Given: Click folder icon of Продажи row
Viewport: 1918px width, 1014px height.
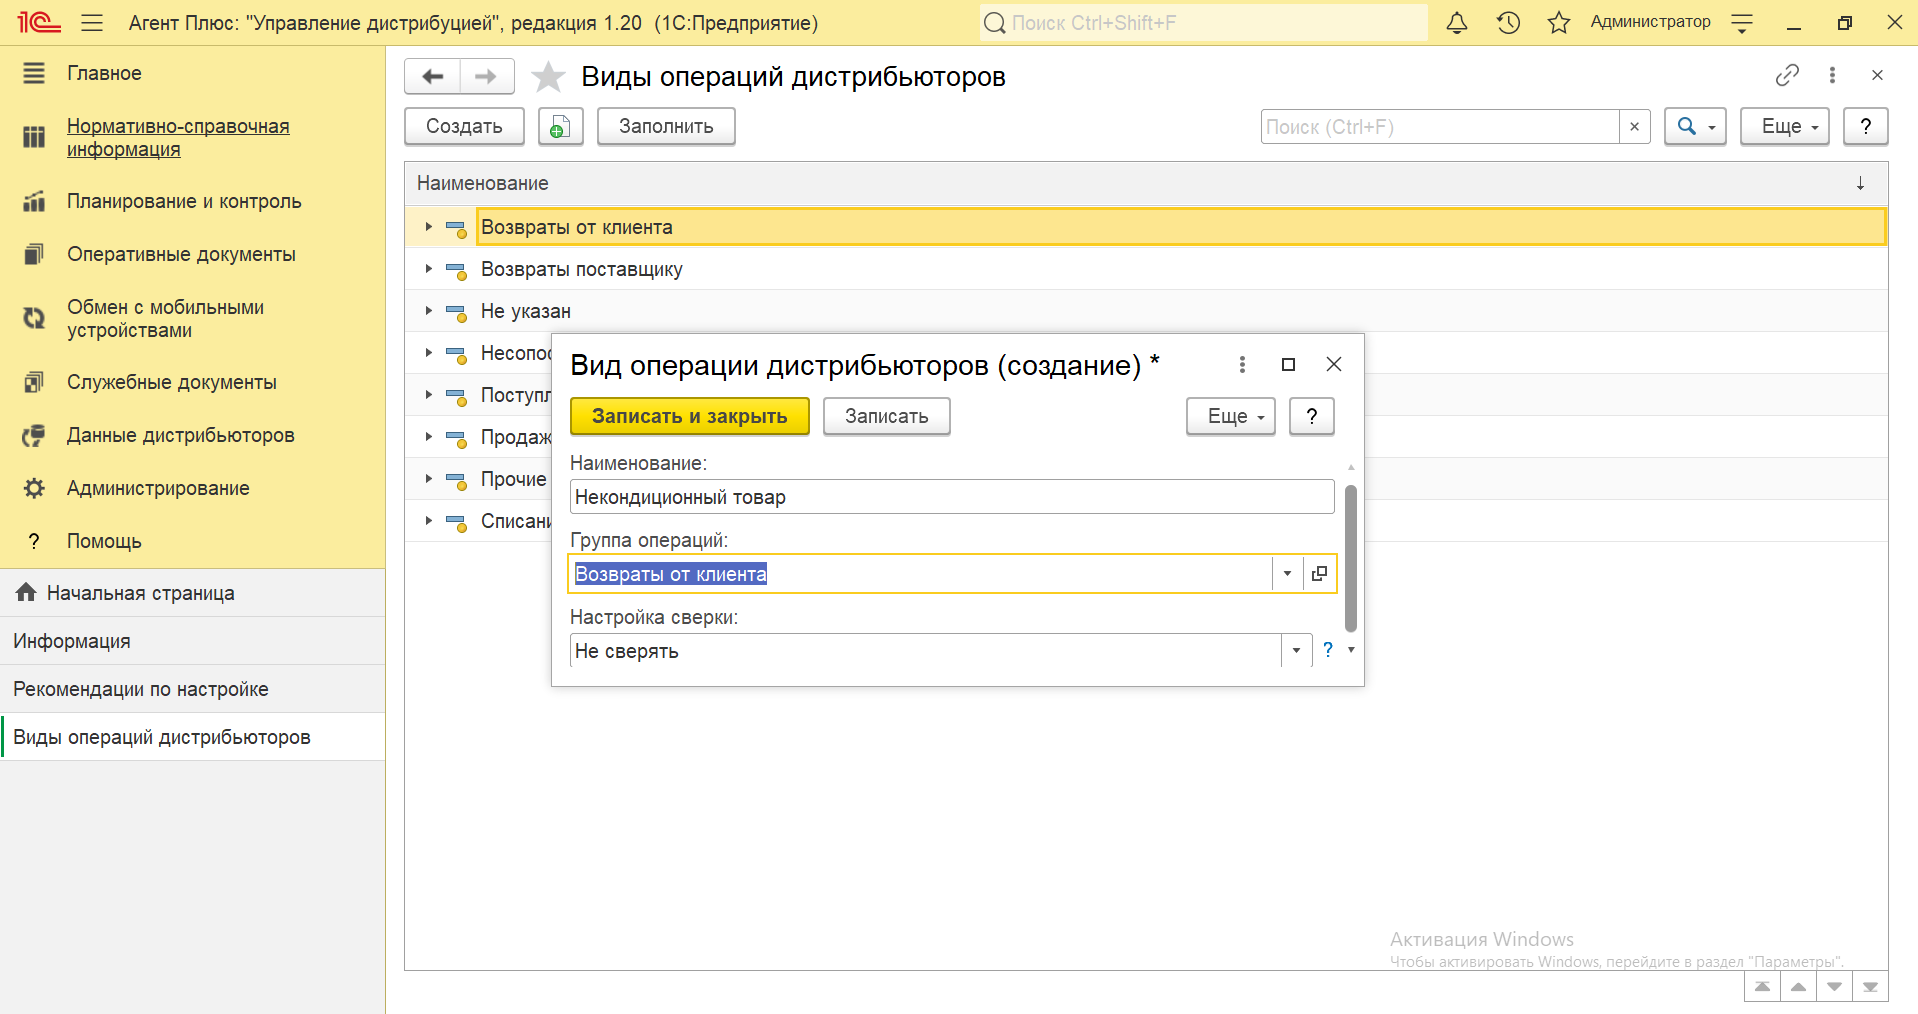Looking at the screenshot, I should click(x=456, y=438).
